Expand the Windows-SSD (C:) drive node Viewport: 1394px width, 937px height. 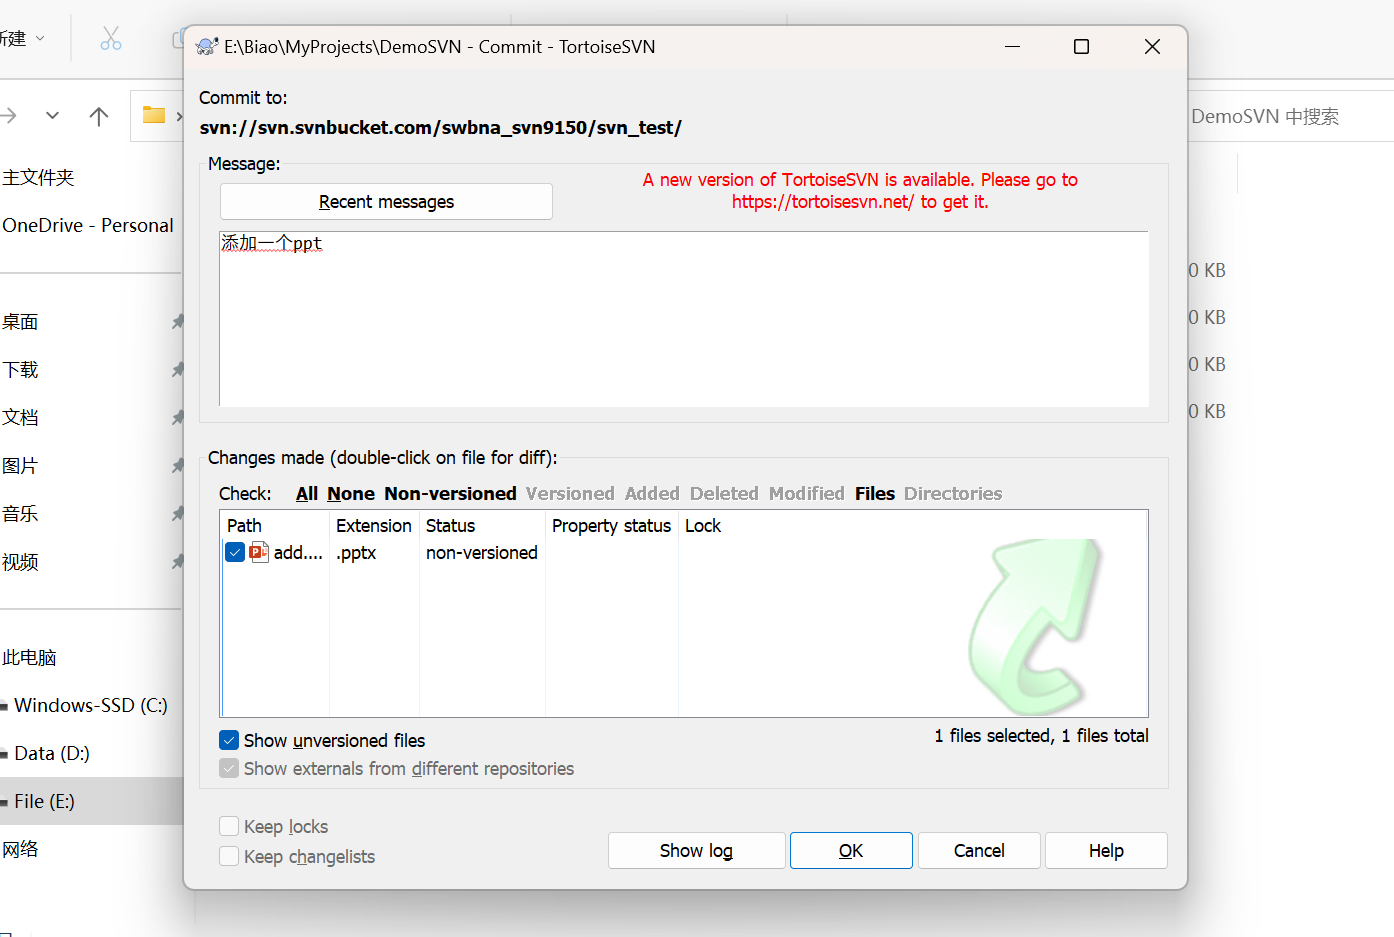[x=5, y=706]
